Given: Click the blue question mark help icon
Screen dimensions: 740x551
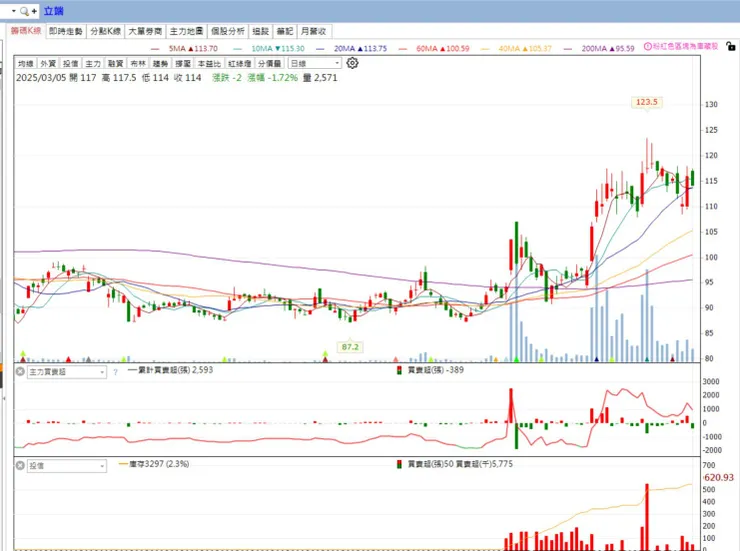Looking at the screenshot, I should [116, 372].
